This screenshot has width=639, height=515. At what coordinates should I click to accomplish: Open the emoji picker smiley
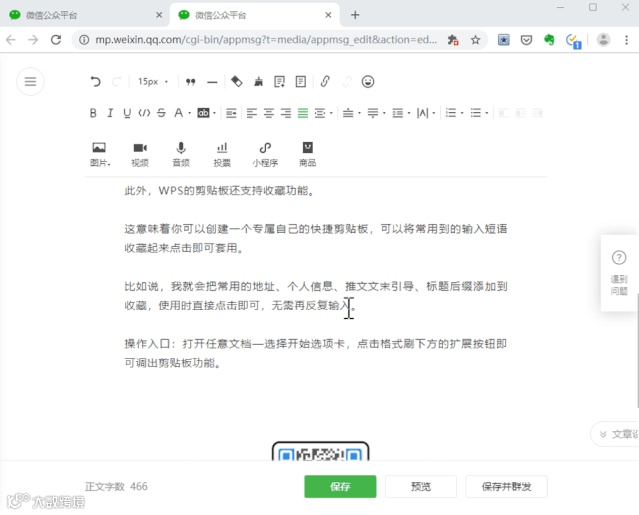coord(368,81)
